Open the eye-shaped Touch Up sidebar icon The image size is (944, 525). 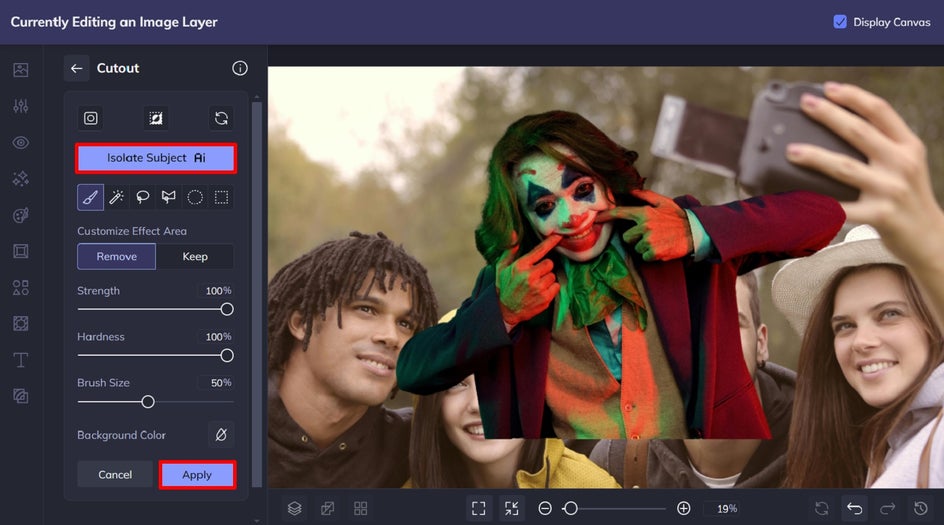[20, 143]
